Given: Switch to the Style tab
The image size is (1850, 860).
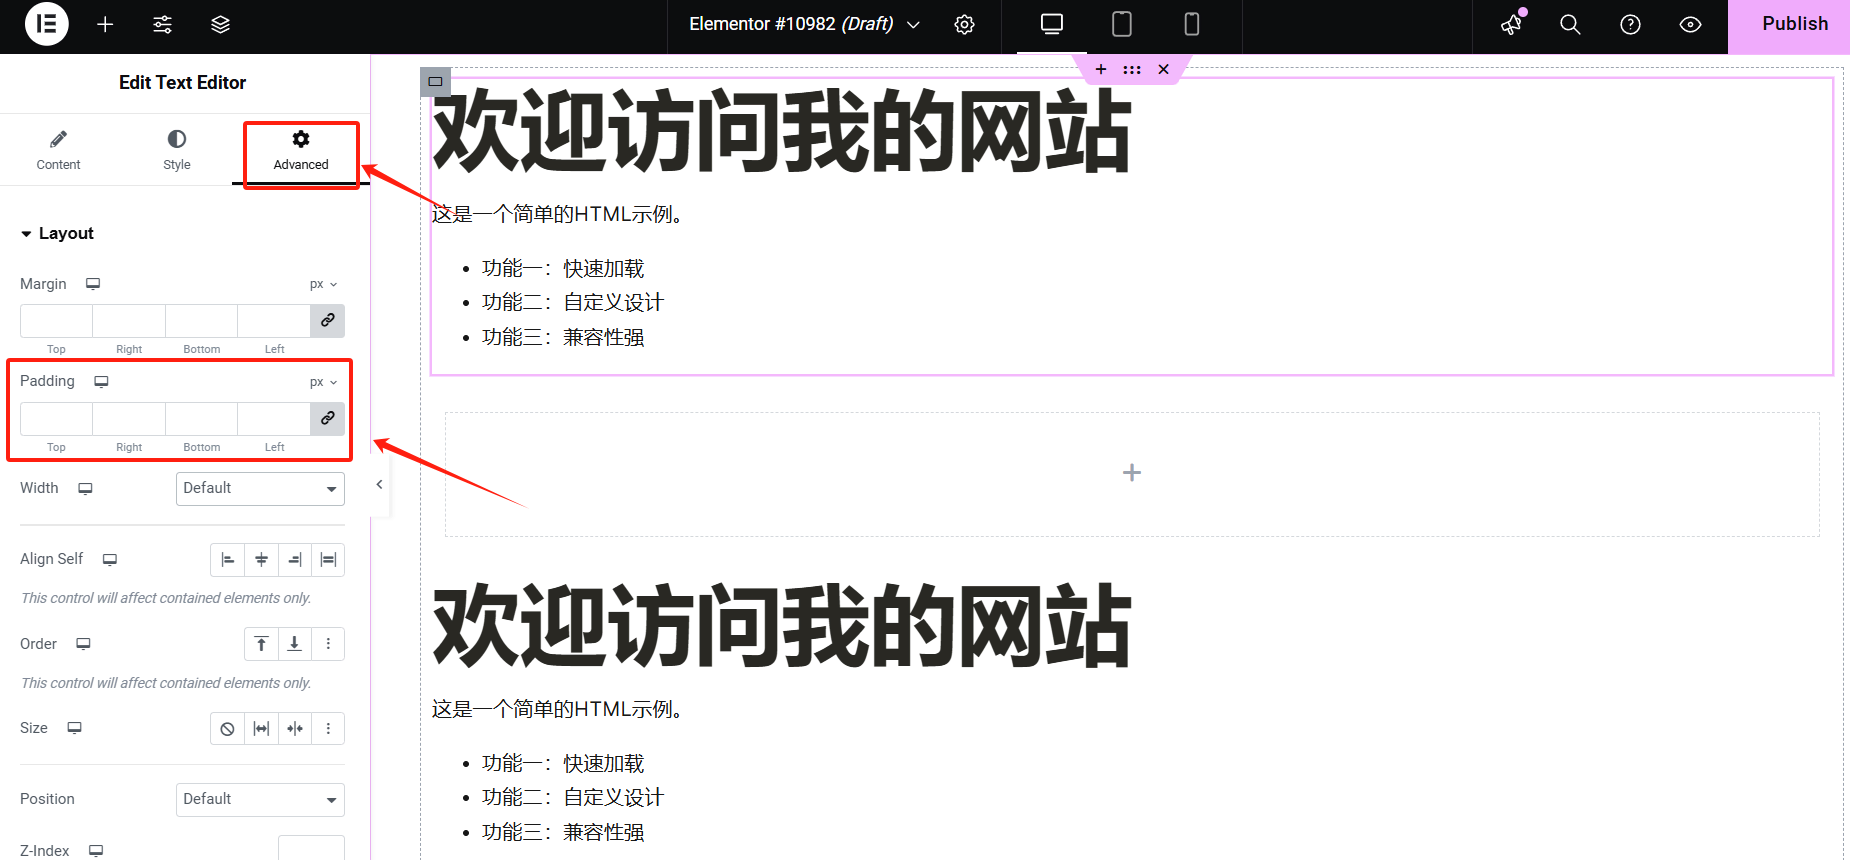Looking at the screenshot, I should click(177, 150).
